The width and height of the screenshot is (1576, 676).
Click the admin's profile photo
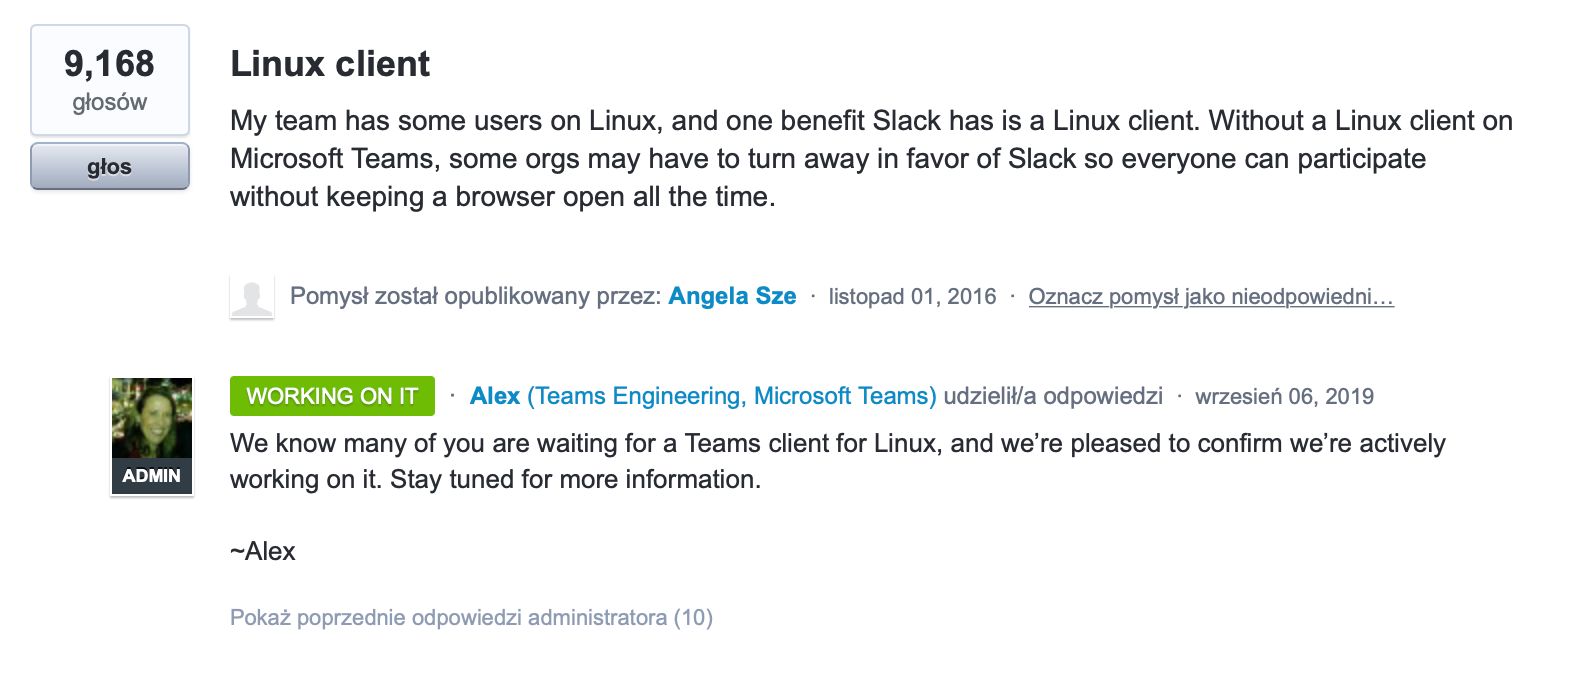pyautogui.click(x=152, y=418)
